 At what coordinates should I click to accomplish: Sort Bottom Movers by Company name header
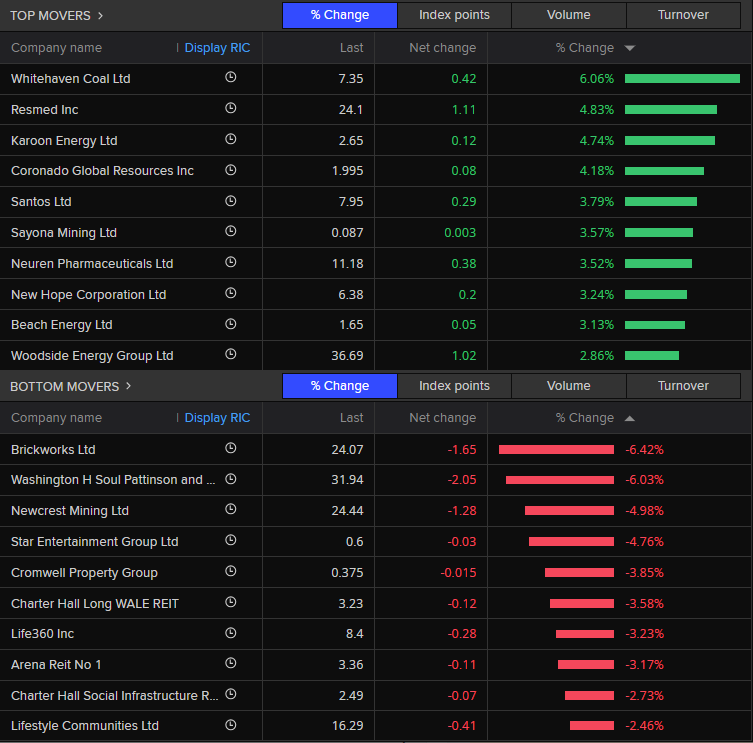coord(56,418)
